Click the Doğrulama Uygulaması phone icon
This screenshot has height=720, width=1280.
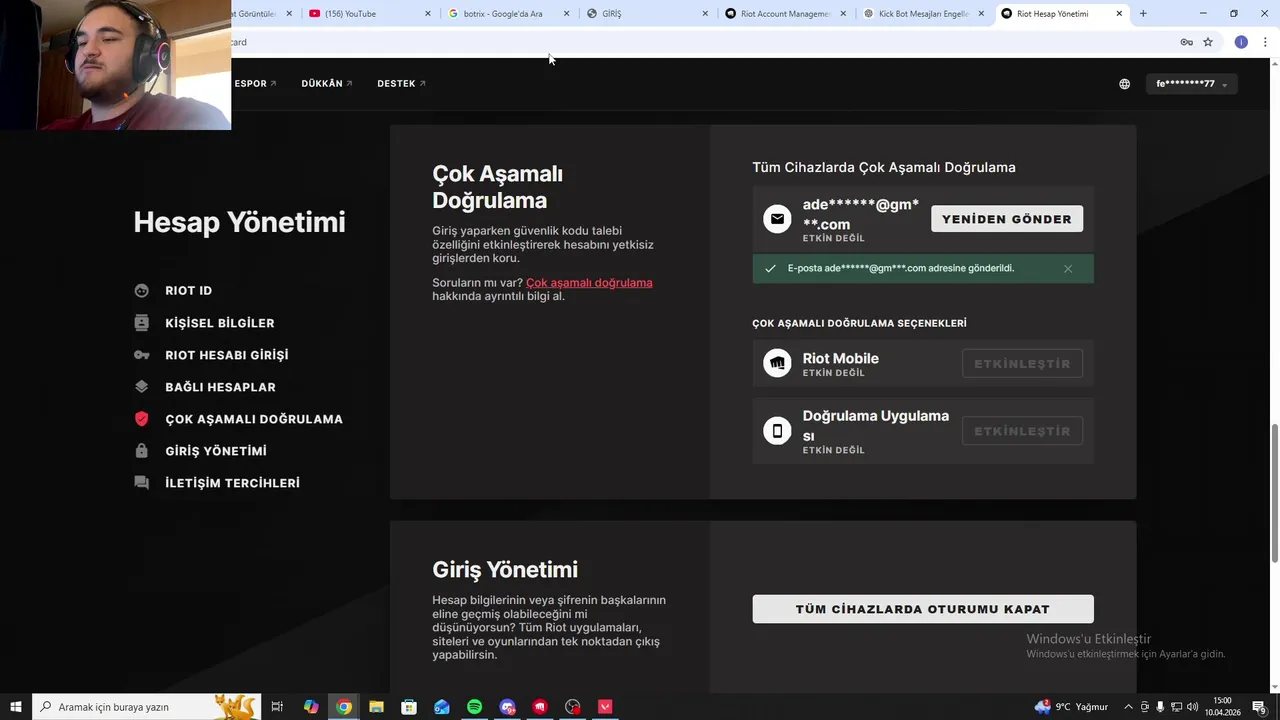777,431
